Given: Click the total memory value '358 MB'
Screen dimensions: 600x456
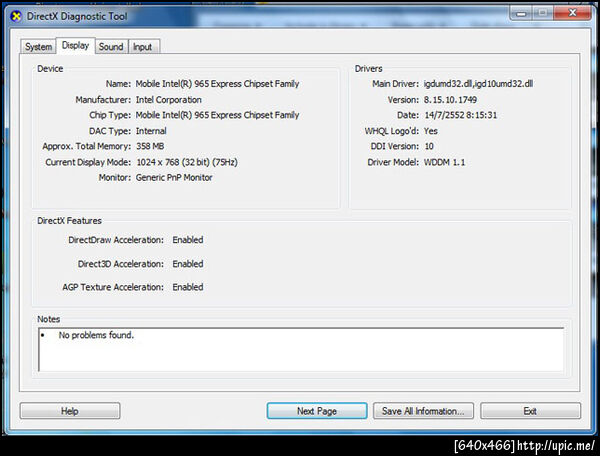Looking at the screenshot, I should point(150,146).
